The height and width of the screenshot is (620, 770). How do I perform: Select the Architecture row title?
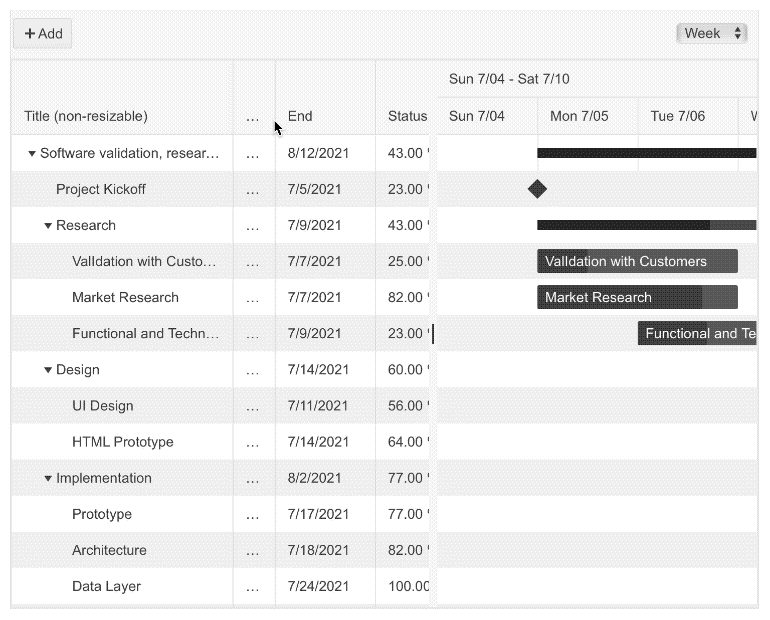[109, 550]
